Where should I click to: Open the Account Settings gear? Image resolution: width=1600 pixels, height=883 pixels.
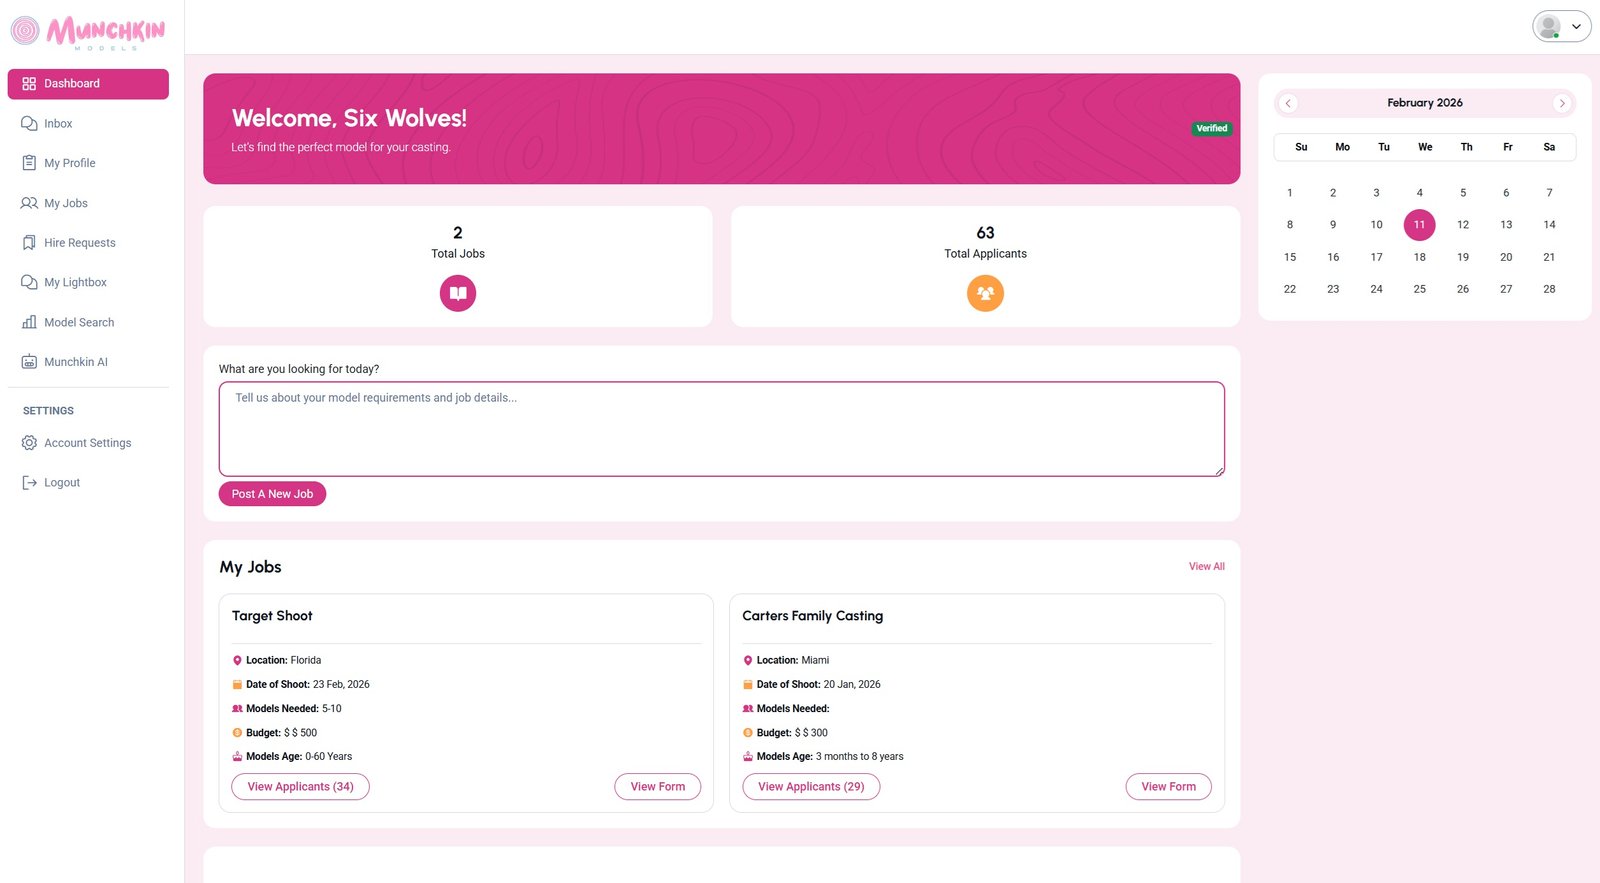click(29, 443)
